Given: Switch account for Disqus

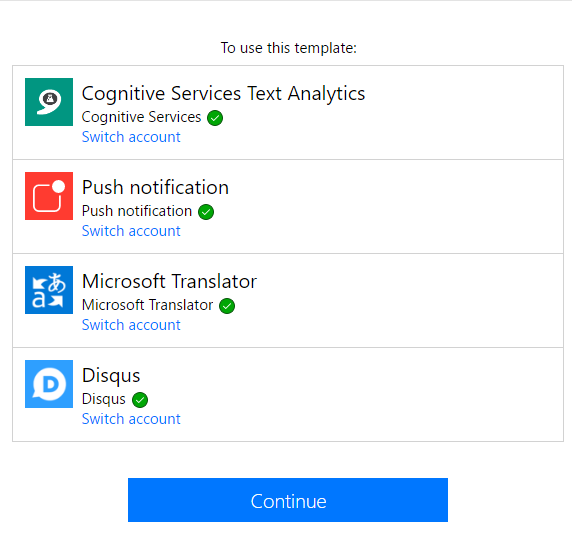Looking at the screenshot, I should pyautogui.click(x=131, y=419).
